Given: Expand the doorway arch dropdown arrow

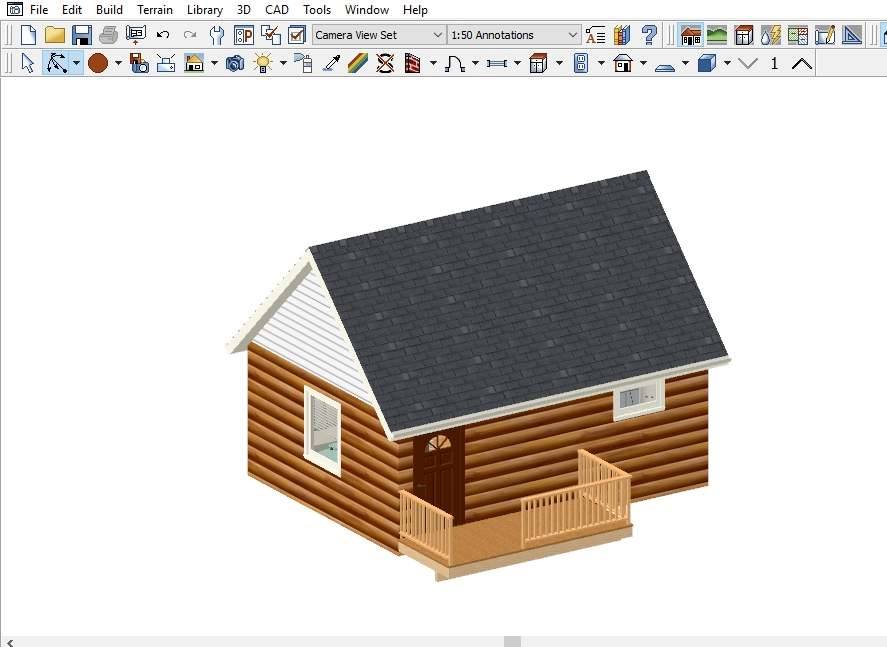Looking at the screenshot, I should [x=475, y=63].
